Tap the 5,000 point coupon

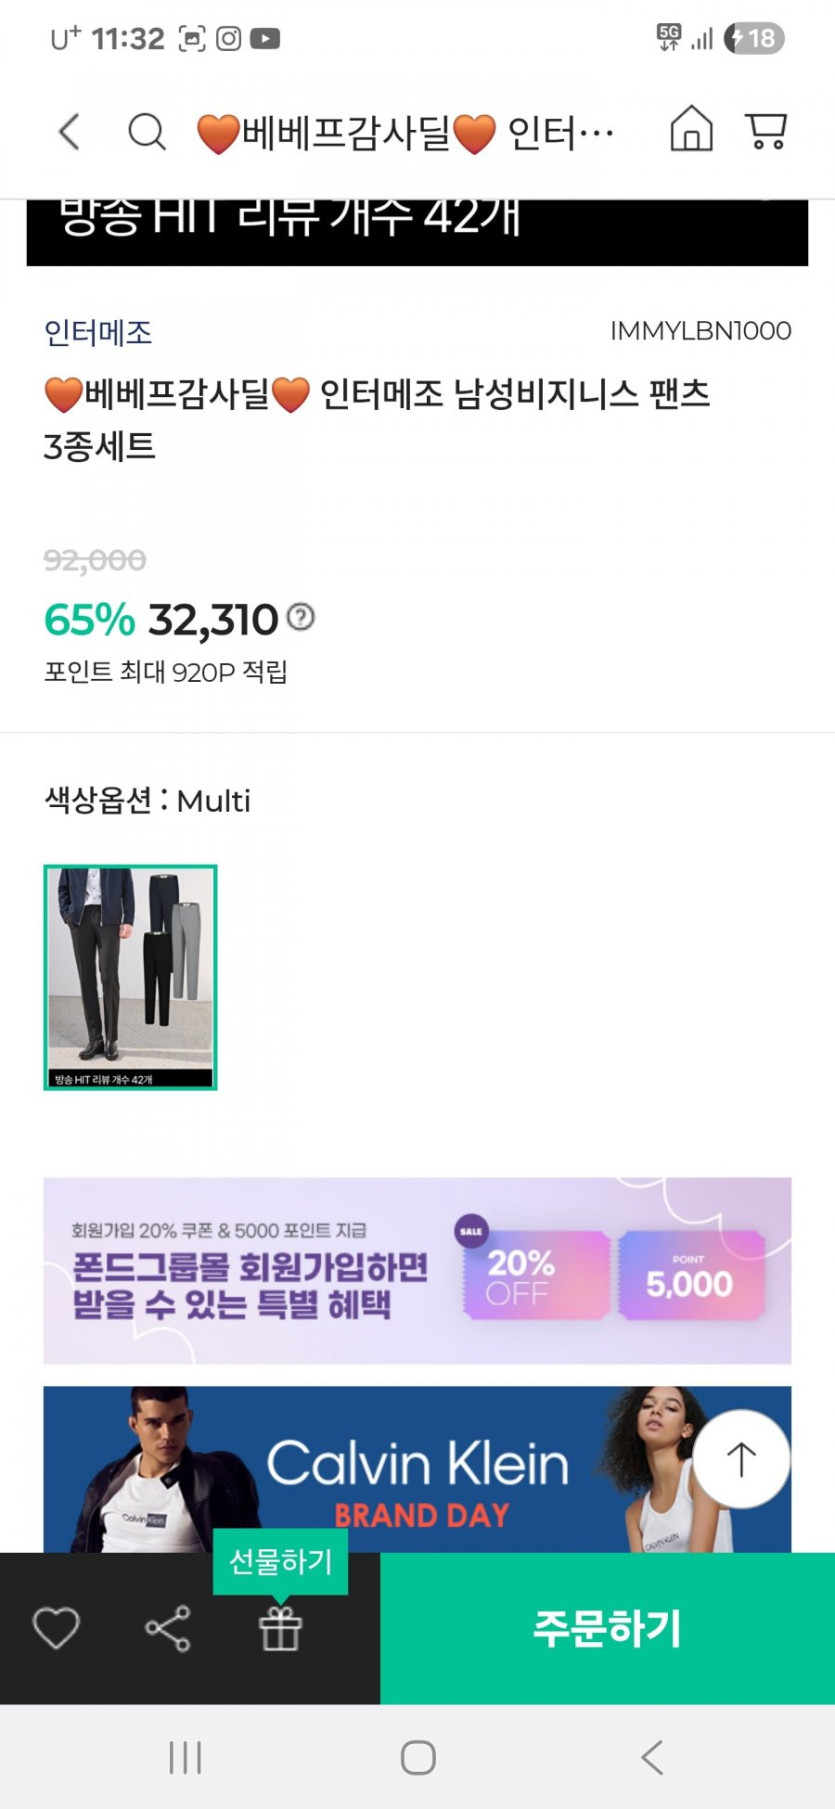(690, 1276)
